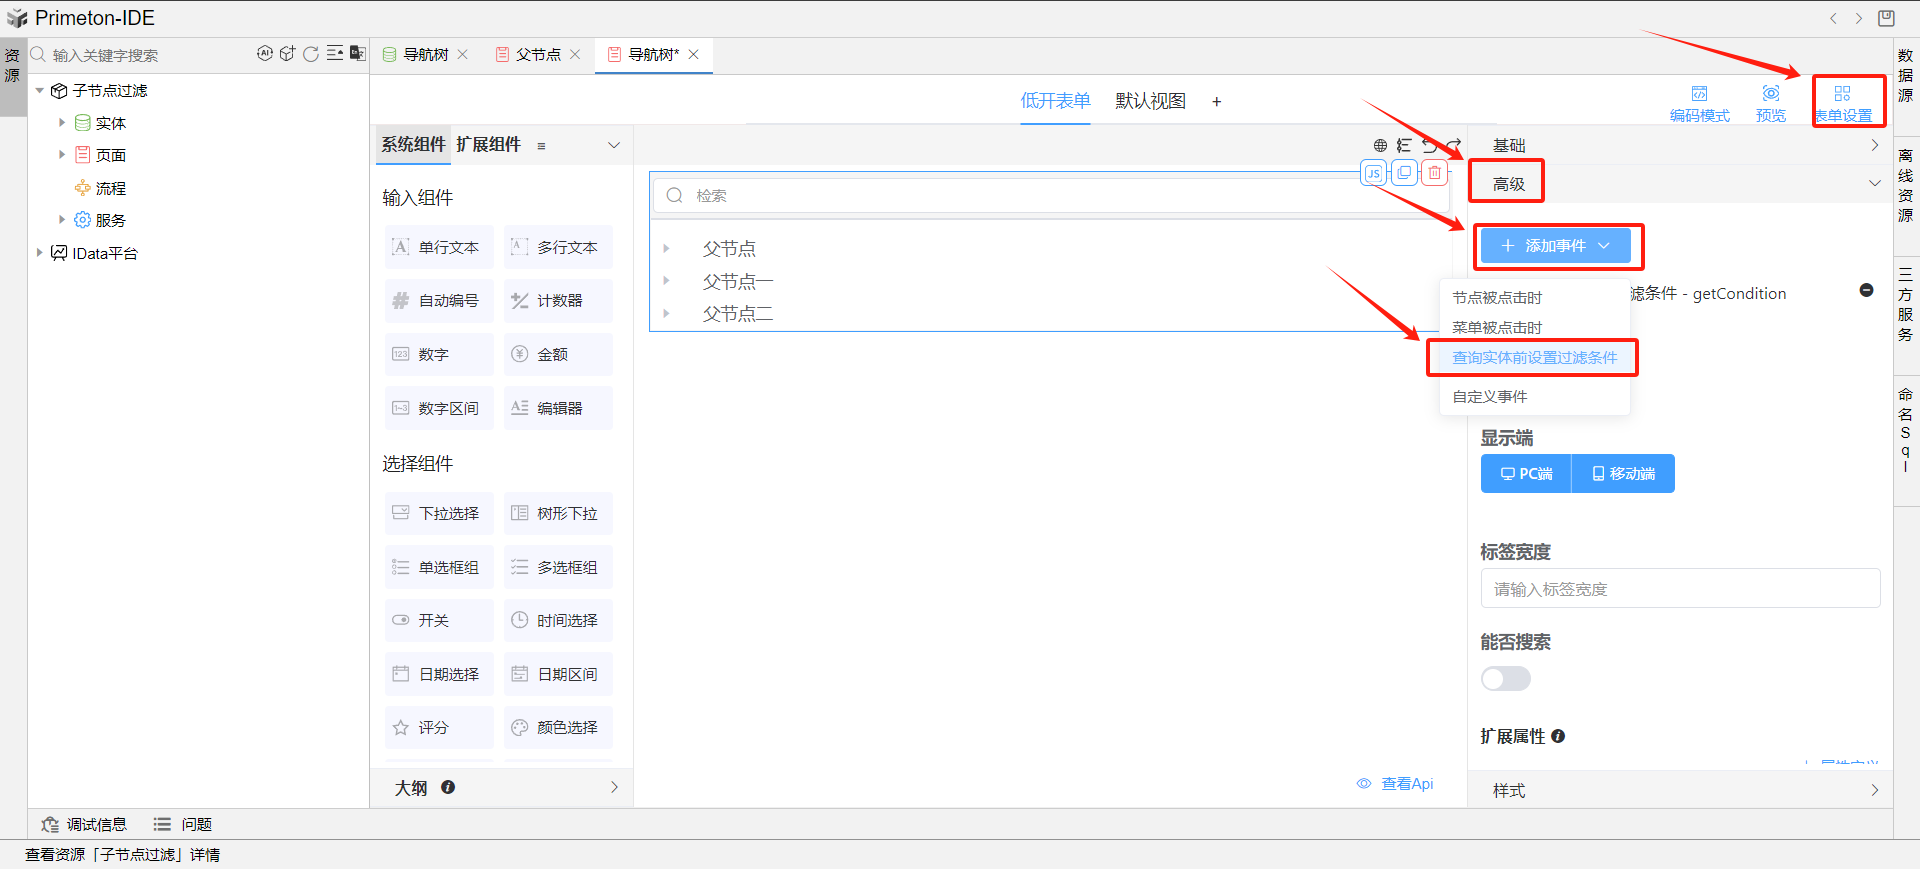Open 预览 preview mode
Image resolution: width=1920 pixels, height=870 pixels.
(1770, 103)
